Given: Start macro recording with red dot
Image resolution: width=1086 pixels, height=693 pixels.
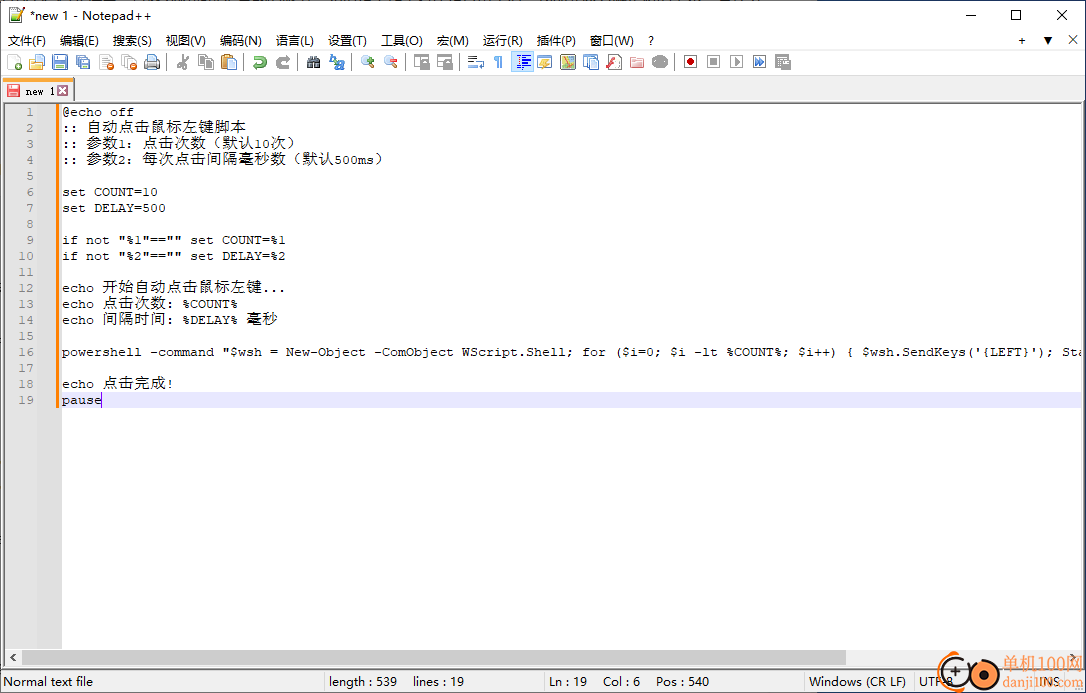Looking at the screenshot, I should (691, 62).
